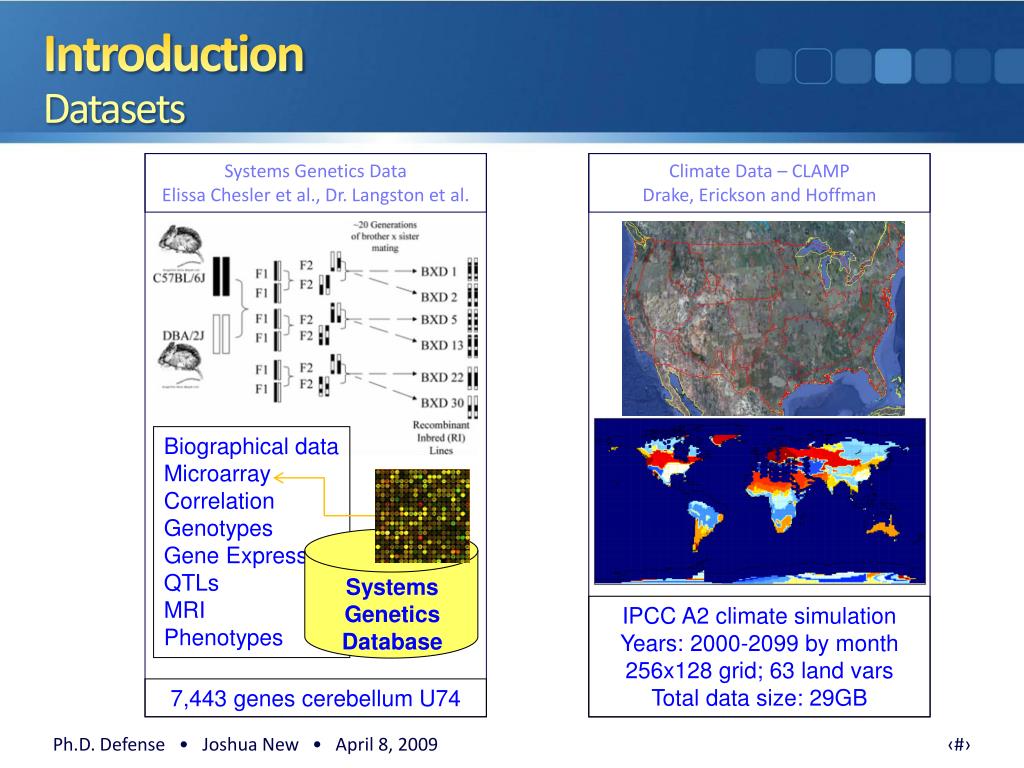
Task: Click the C57BL/6J mouse illustration
Action: pyautogui.click(x=182, y=246)
